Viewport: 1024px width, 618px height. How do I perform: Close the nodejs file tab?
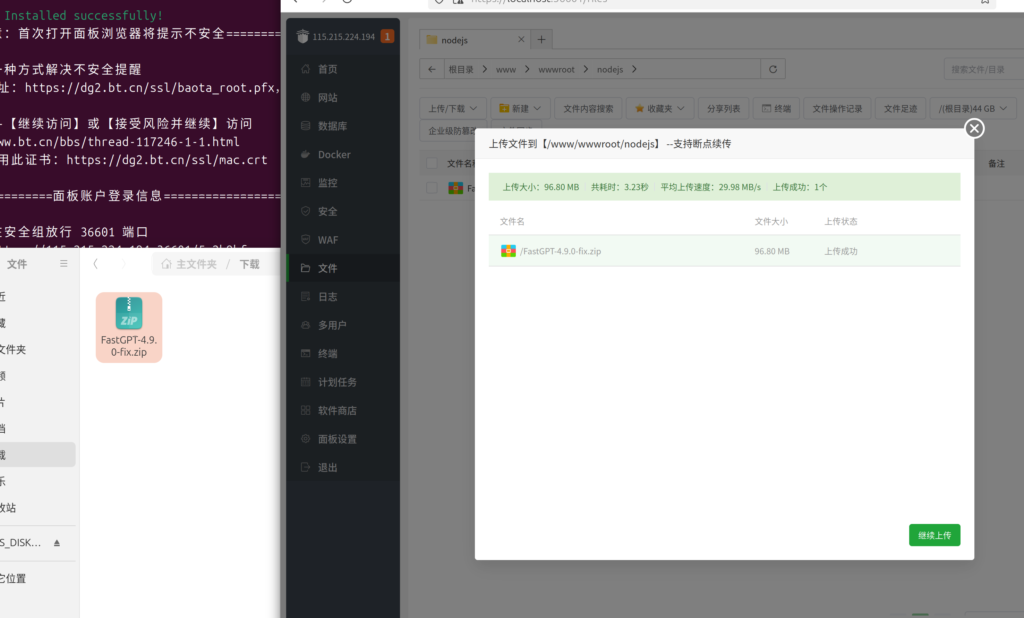[521, 39]
